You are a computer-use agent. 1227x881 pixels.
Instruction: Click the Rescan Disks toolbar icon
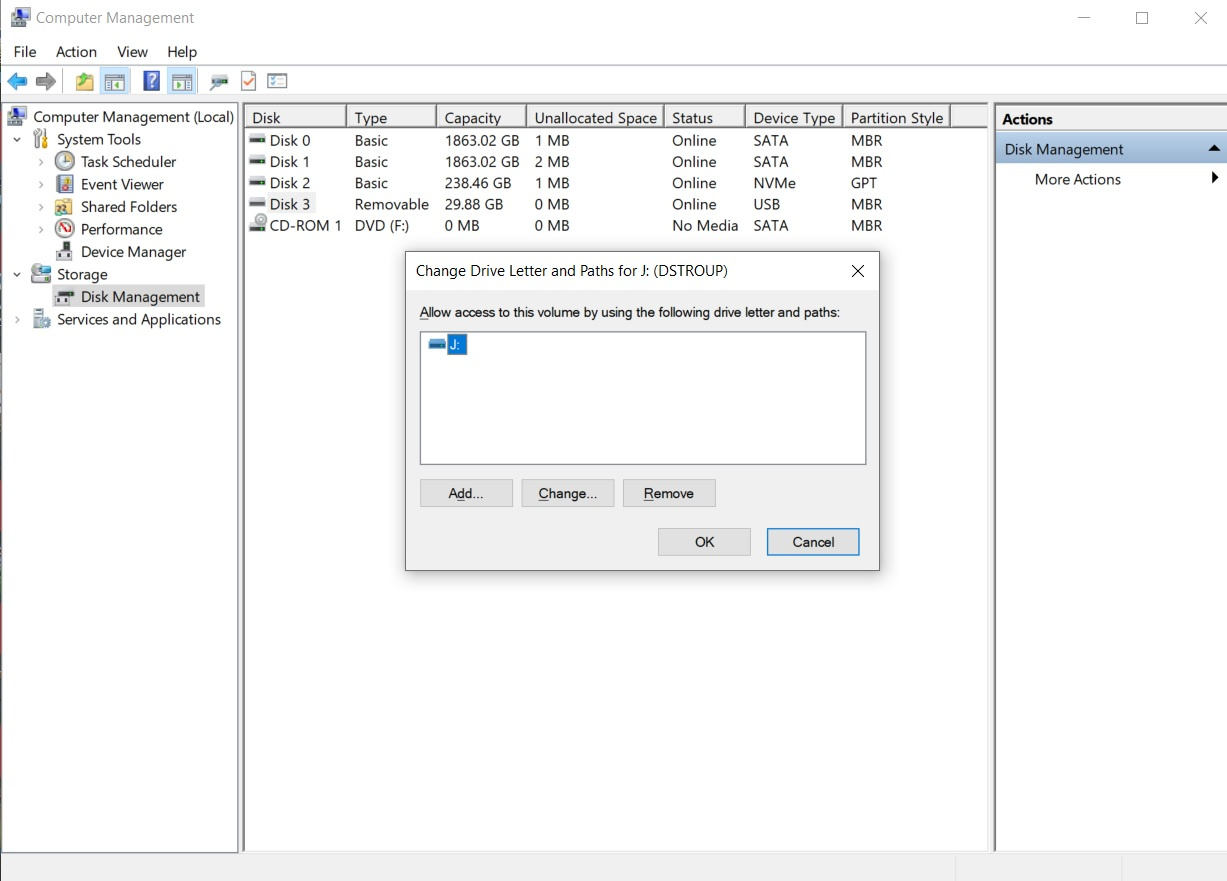pos(219,82)
